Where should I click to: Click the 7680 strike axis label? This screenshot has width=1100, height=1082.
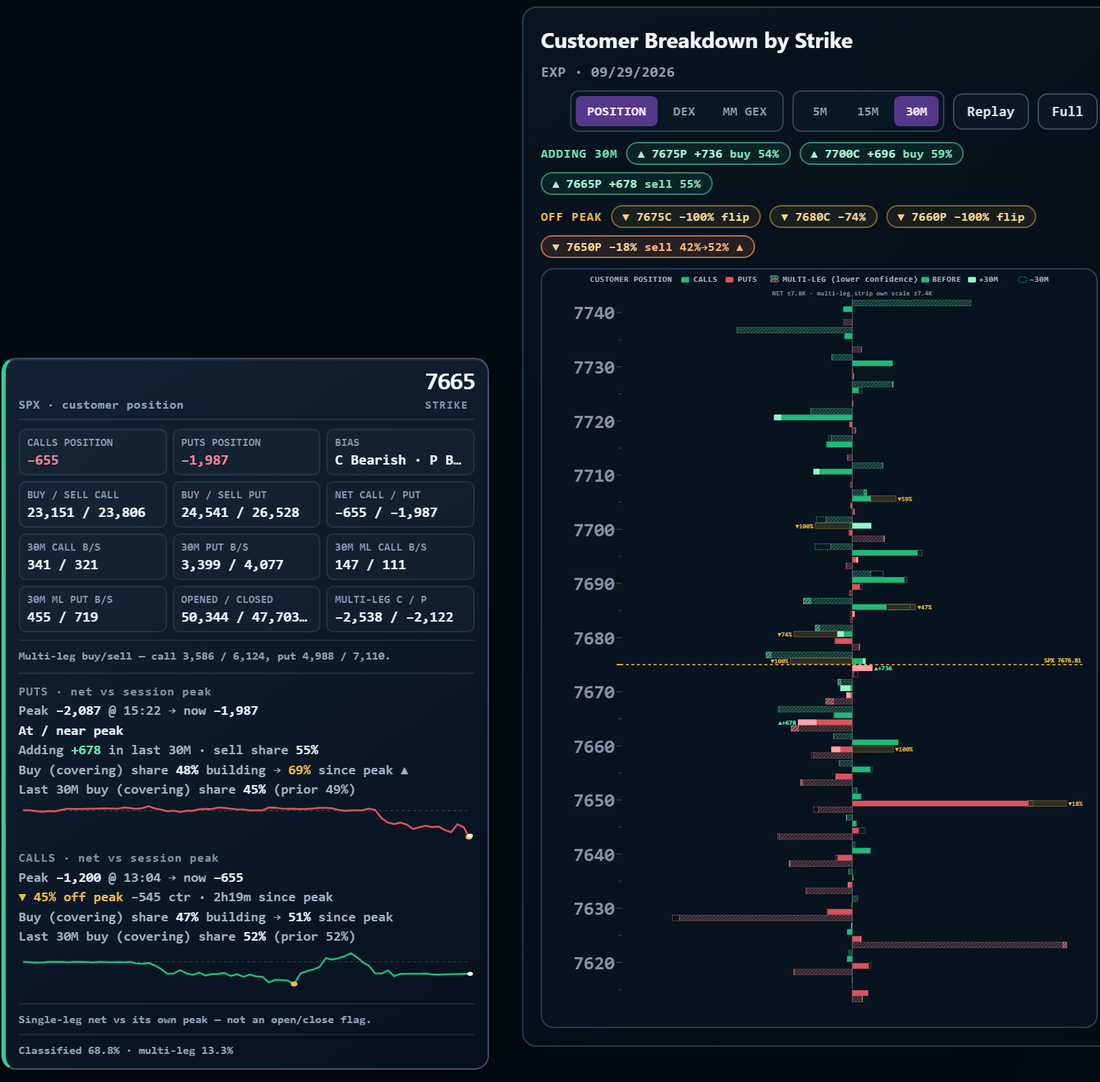click(x=593, y=639)
